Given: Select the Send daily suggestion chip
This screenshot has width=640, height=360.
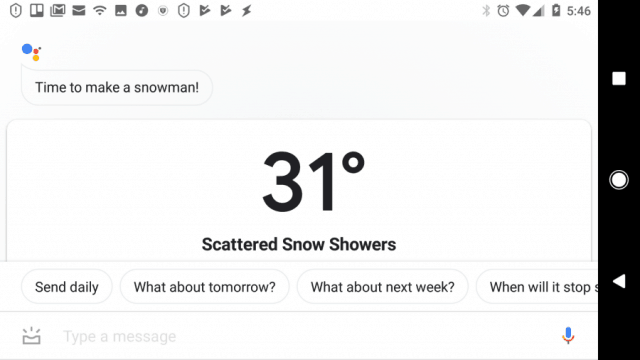Looking at the screenshot, I should (67, 287).
